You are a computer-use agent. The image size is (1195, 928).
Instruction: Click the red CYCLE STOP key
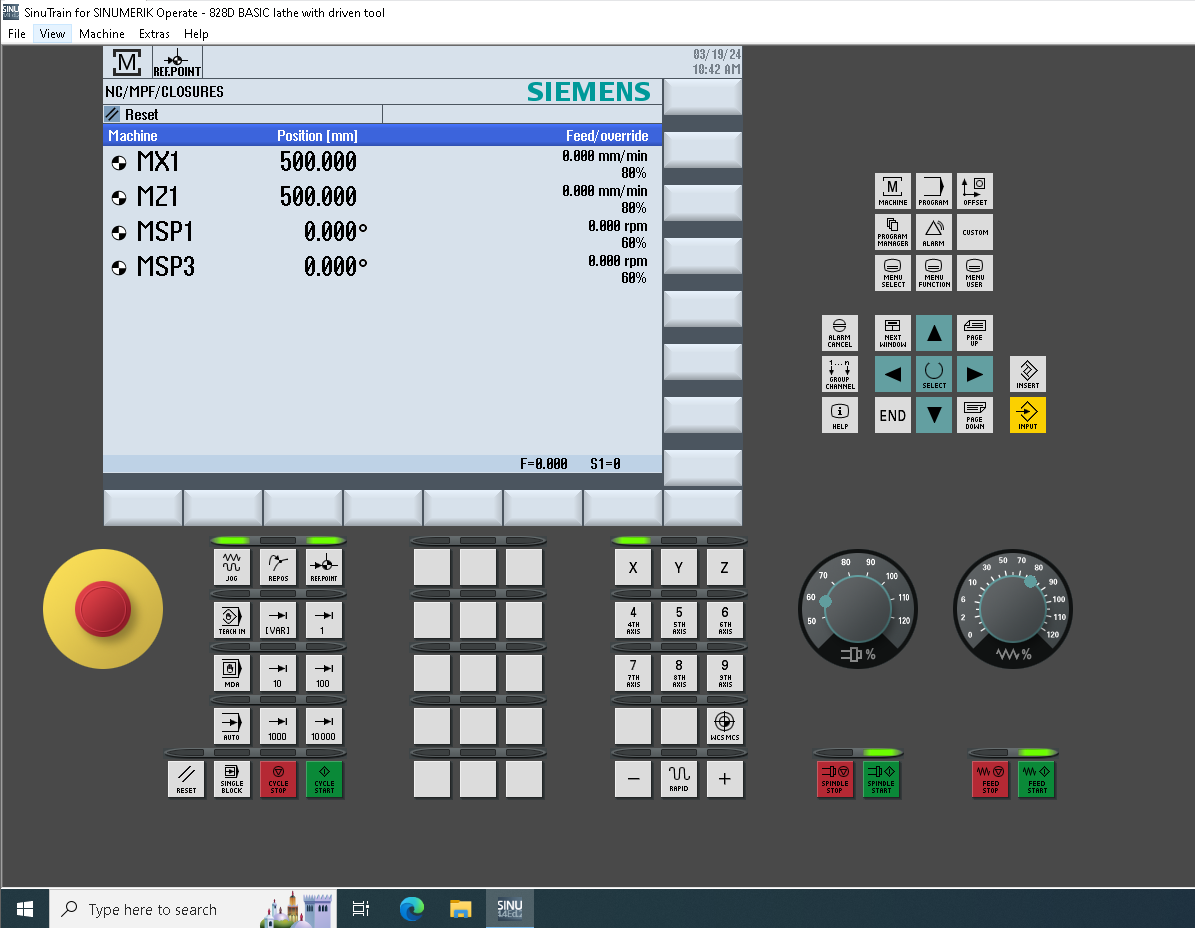pos(278,779)
